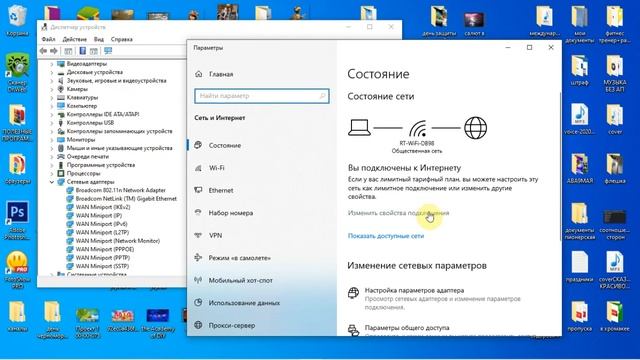Select the Сканер DrWeb desktop icon
This screenshot has height=360, width=640.
point(17,72)
